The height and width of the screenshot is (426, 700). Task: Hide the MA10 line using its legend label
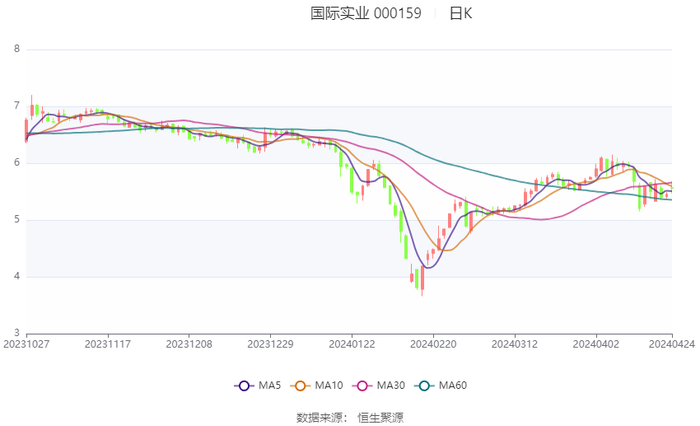[x=329, y=386]
